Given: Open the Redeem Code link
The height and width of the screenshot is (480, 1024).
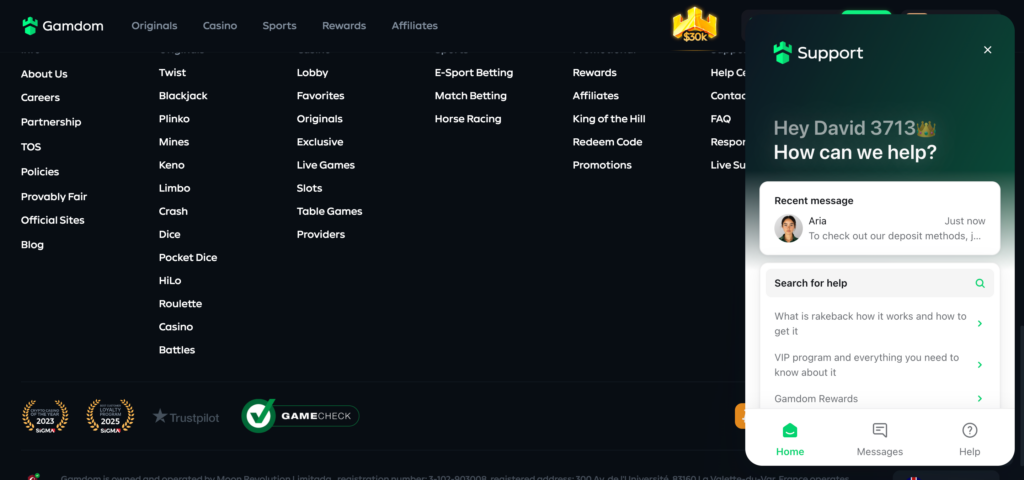Looking at the screenshot, I should coord(607,142).
